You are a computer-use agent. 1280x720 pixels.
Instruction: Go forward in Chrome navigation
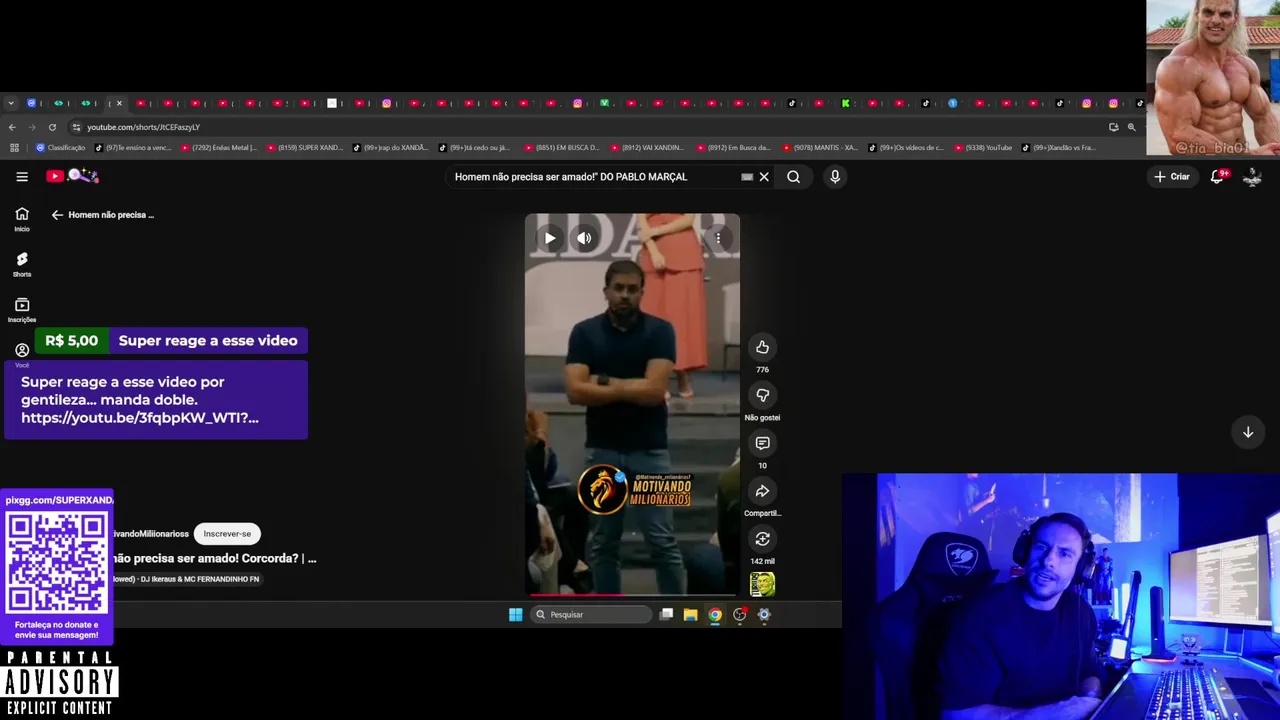[x=32, y=127]
